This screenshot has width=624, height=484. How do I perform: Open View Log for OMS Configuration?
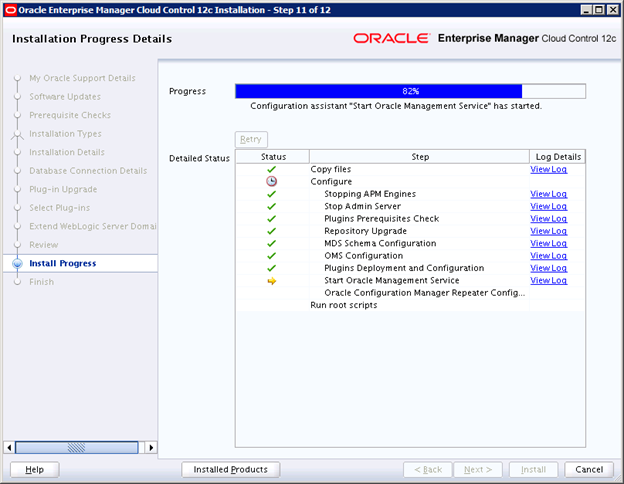click(548, 256)
